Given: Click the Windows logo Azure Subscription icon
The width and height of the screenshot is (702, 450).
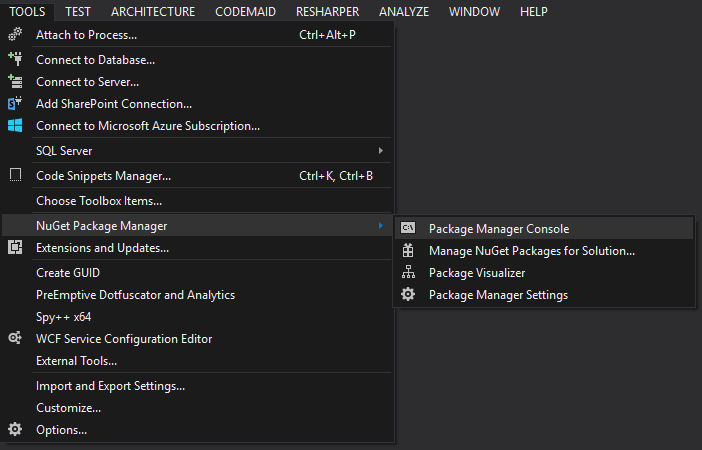Looking at the screenshot, I should pos(15,125).
